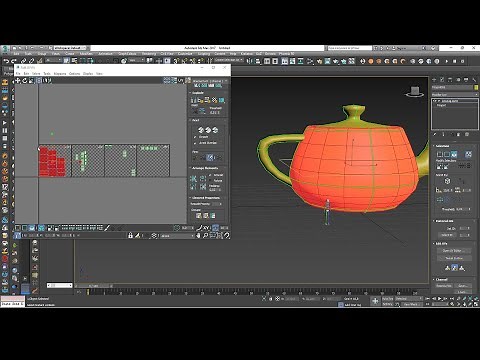480x360 pixels.
Task: Toggle Select By Element in Edit UVWs bottom toolbar
Action: pos(41,228)
